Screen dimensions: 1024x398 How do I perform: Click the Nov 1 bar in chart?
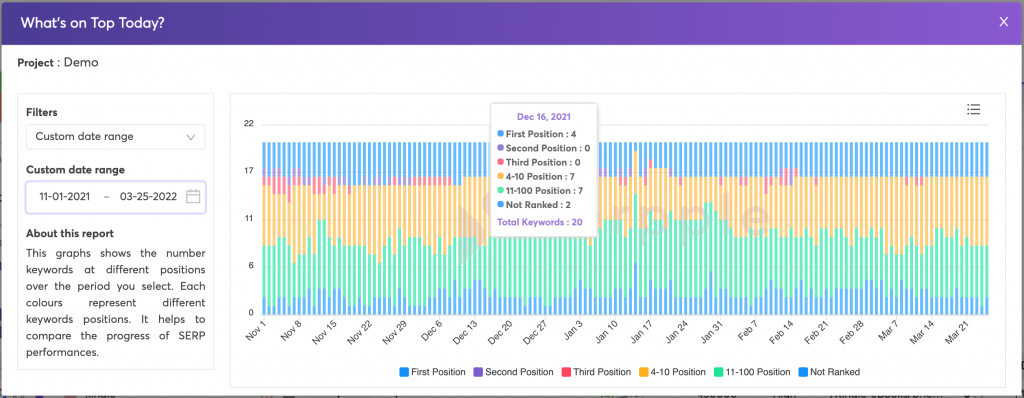pyautogui.click(x=264, y=228)
